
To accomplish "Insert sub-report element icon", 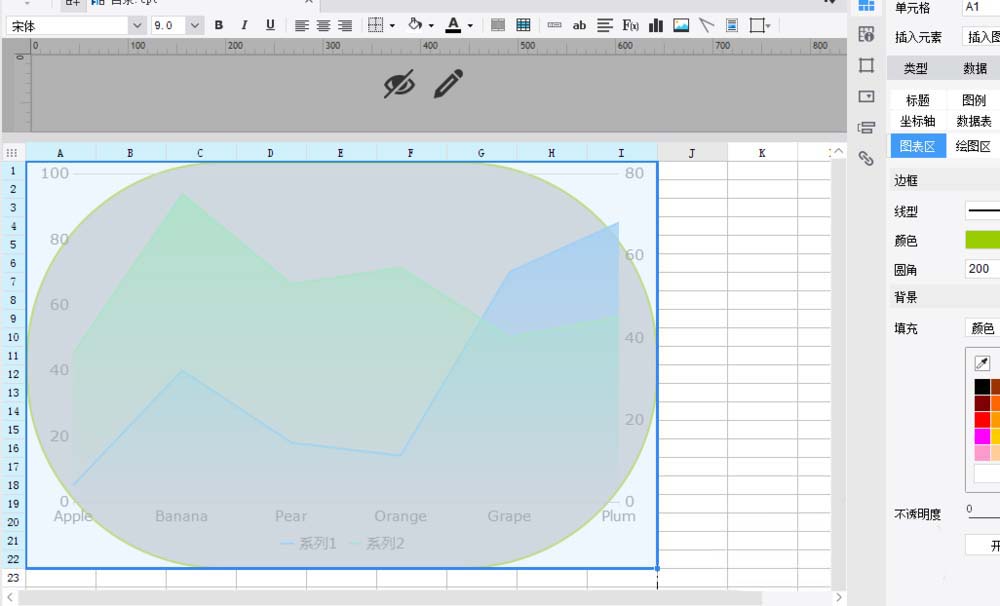I will tap(732, 25).
